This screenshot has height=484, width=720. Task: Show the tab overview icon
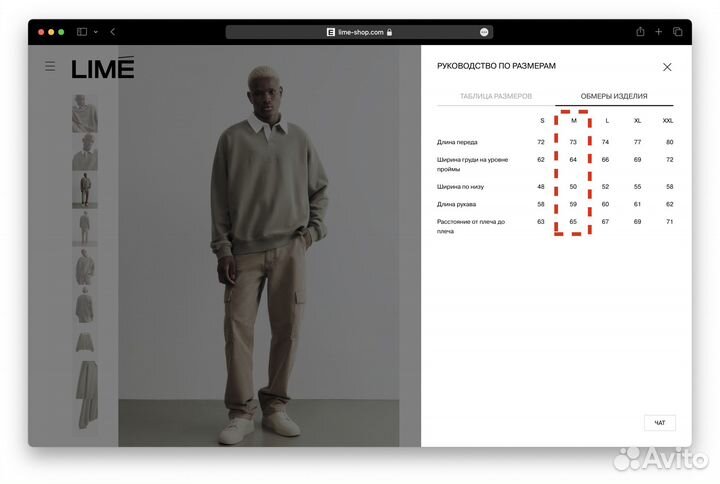[x=677, y=32]
